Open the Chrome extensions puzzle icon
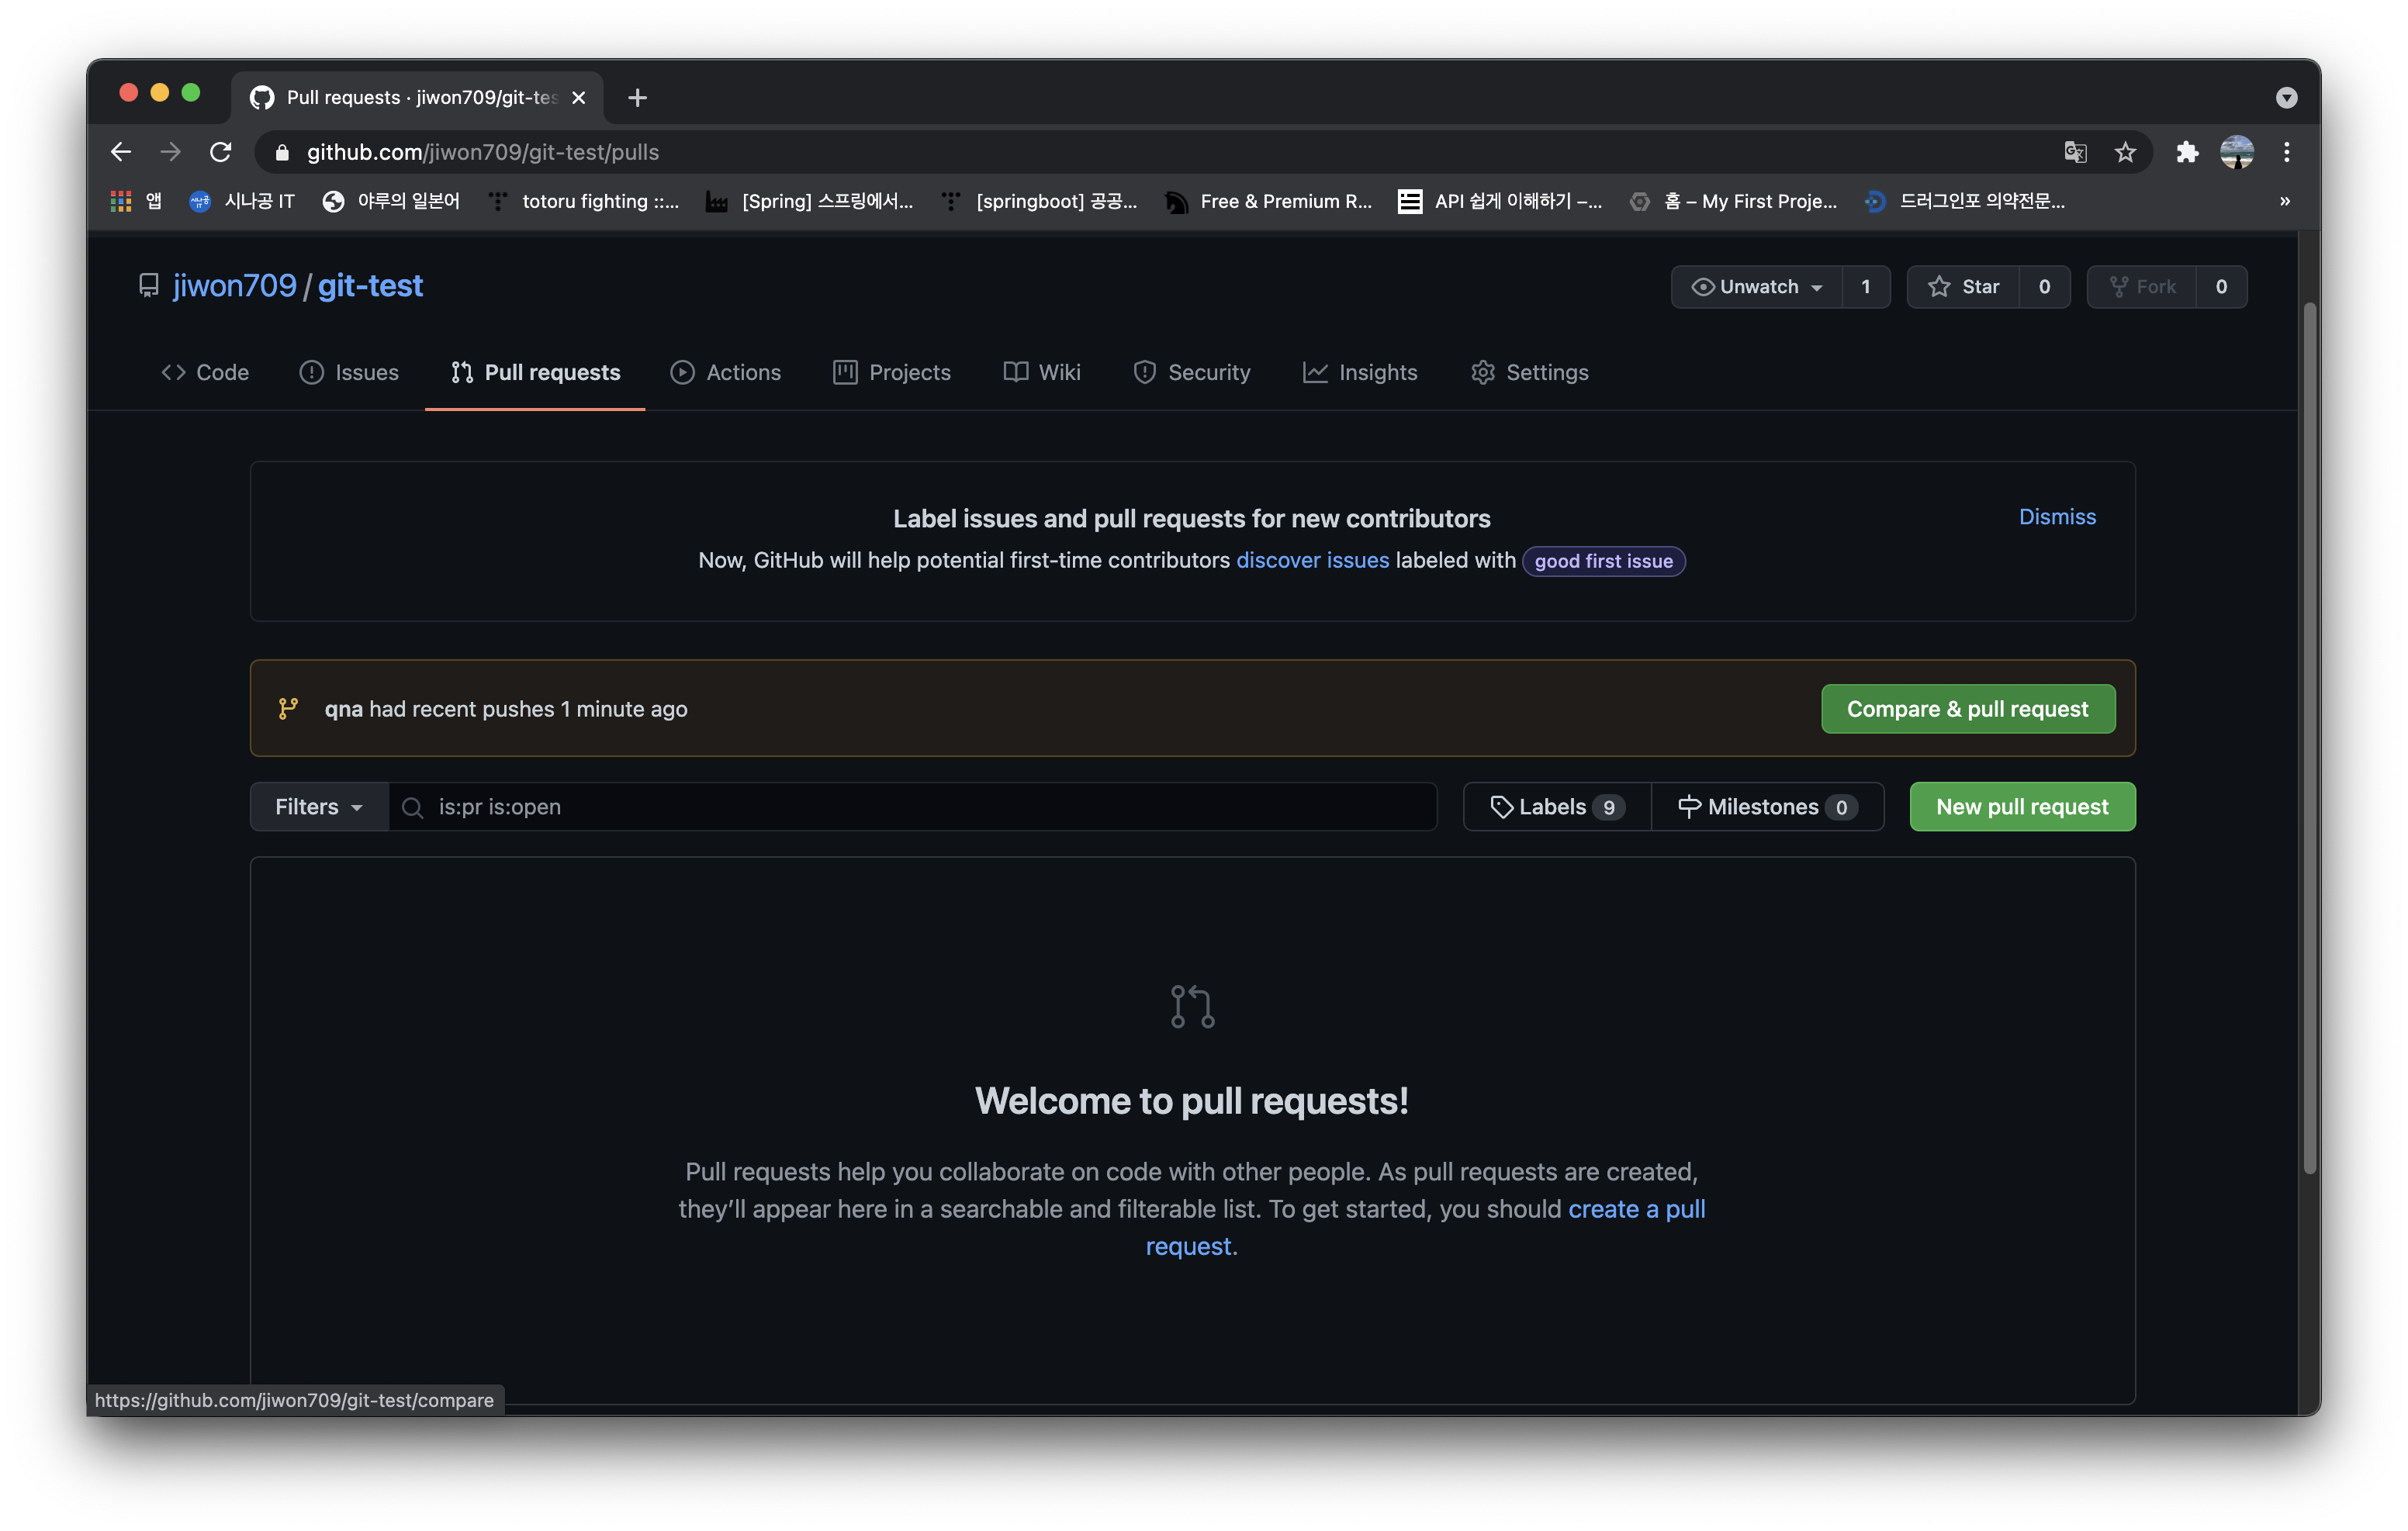 (x=2187, y=152)
